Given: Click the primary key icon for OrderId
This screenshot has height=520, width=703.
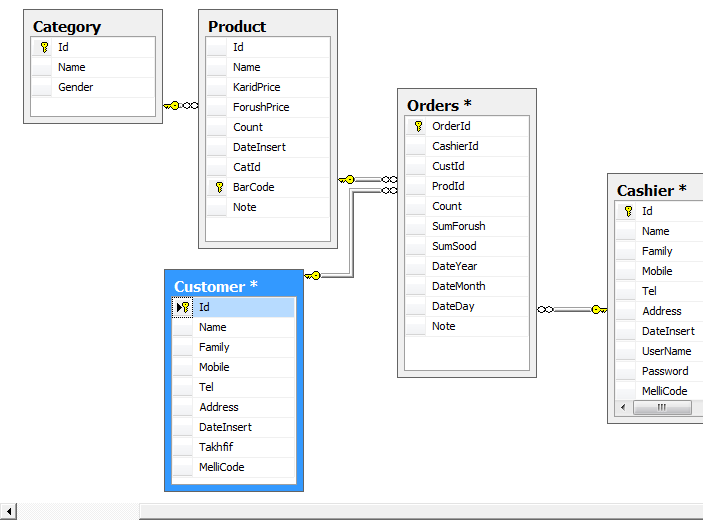Looking at the screenshot, I should 418,126.
